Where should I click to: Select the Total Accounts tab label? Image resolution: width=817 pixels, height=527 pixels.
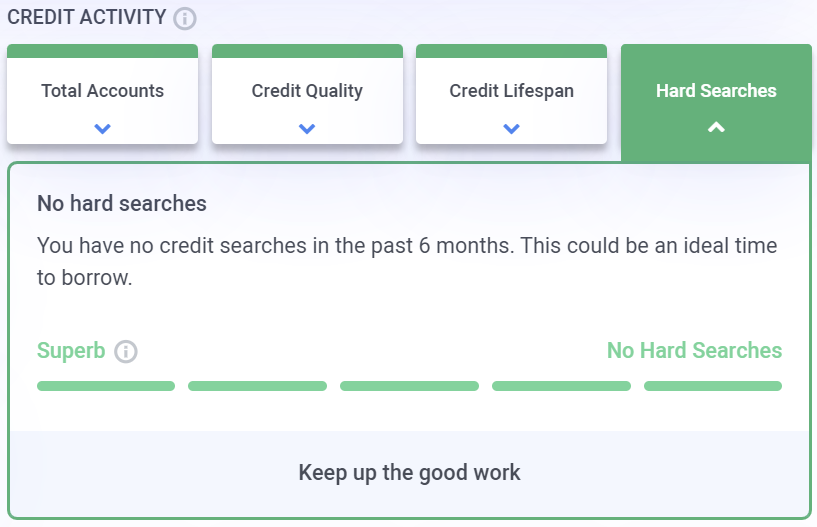tap(102, 91)
